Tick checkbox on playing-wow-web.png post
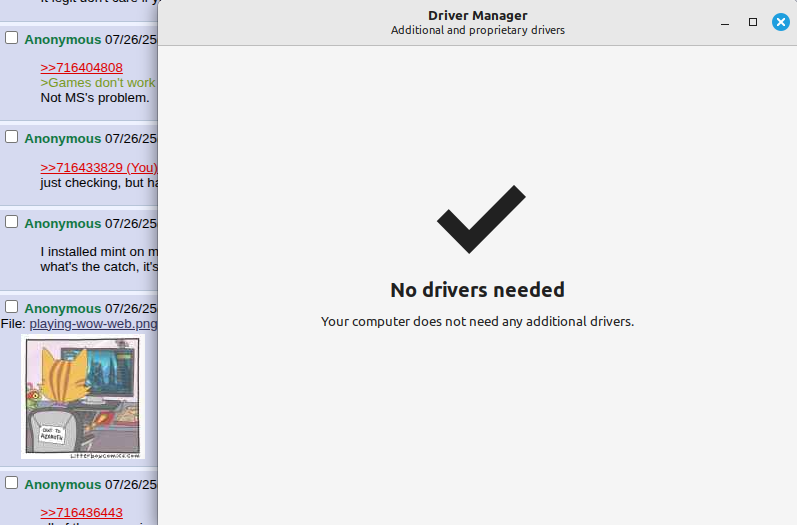The height and width of the screenshot is (525, 797). point(12,307)
